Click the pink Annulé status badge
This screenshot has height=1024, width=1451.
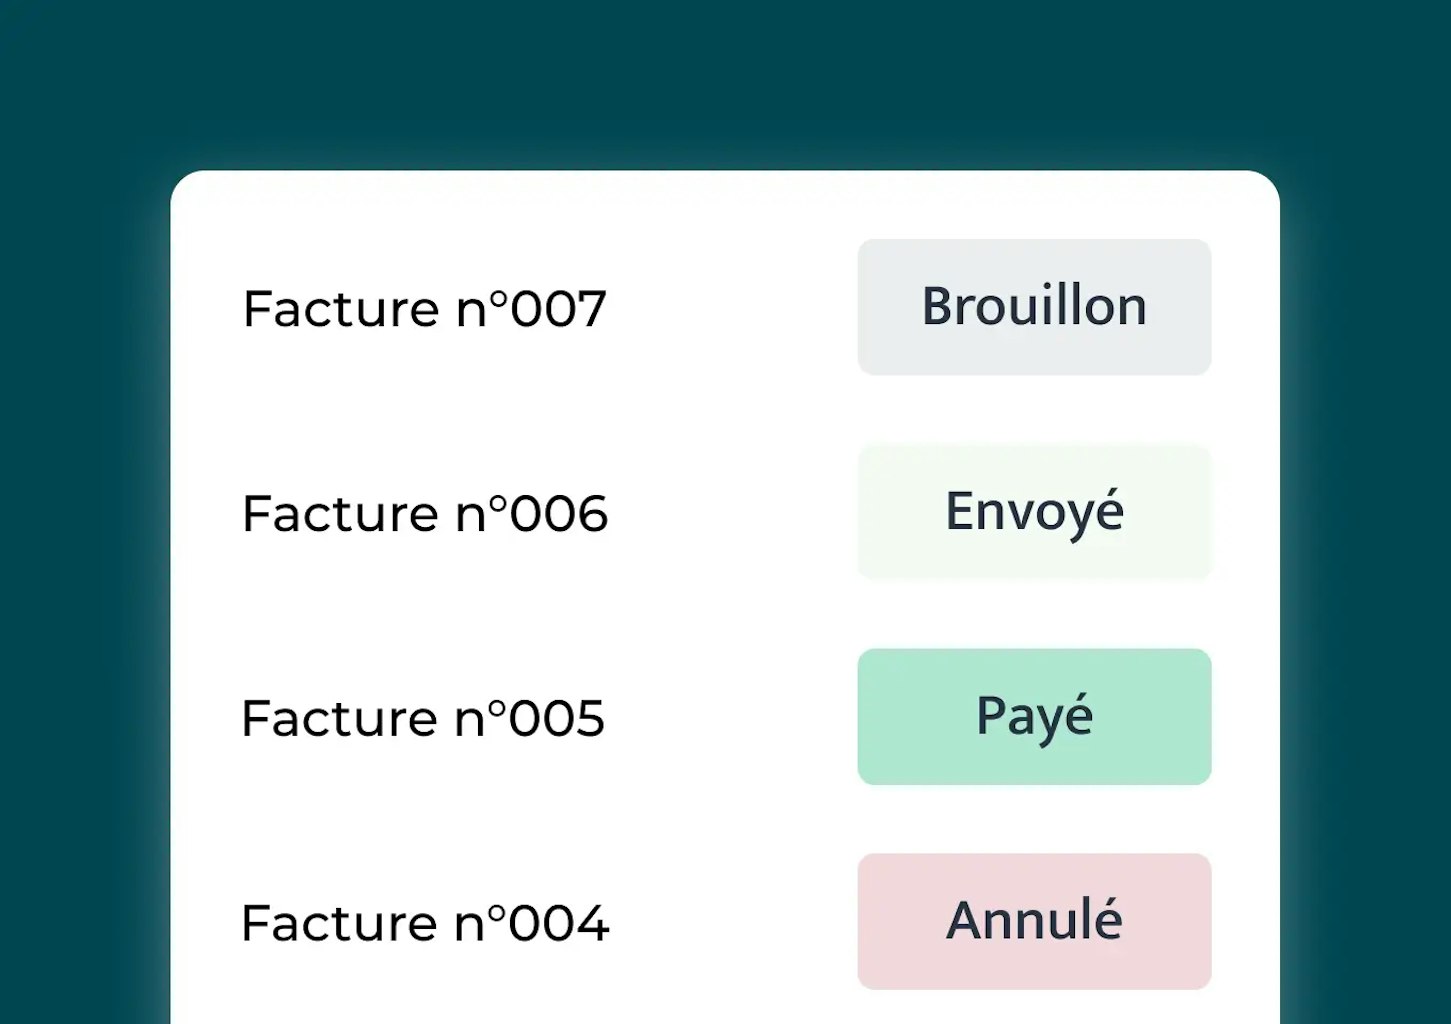point(1034,921)
